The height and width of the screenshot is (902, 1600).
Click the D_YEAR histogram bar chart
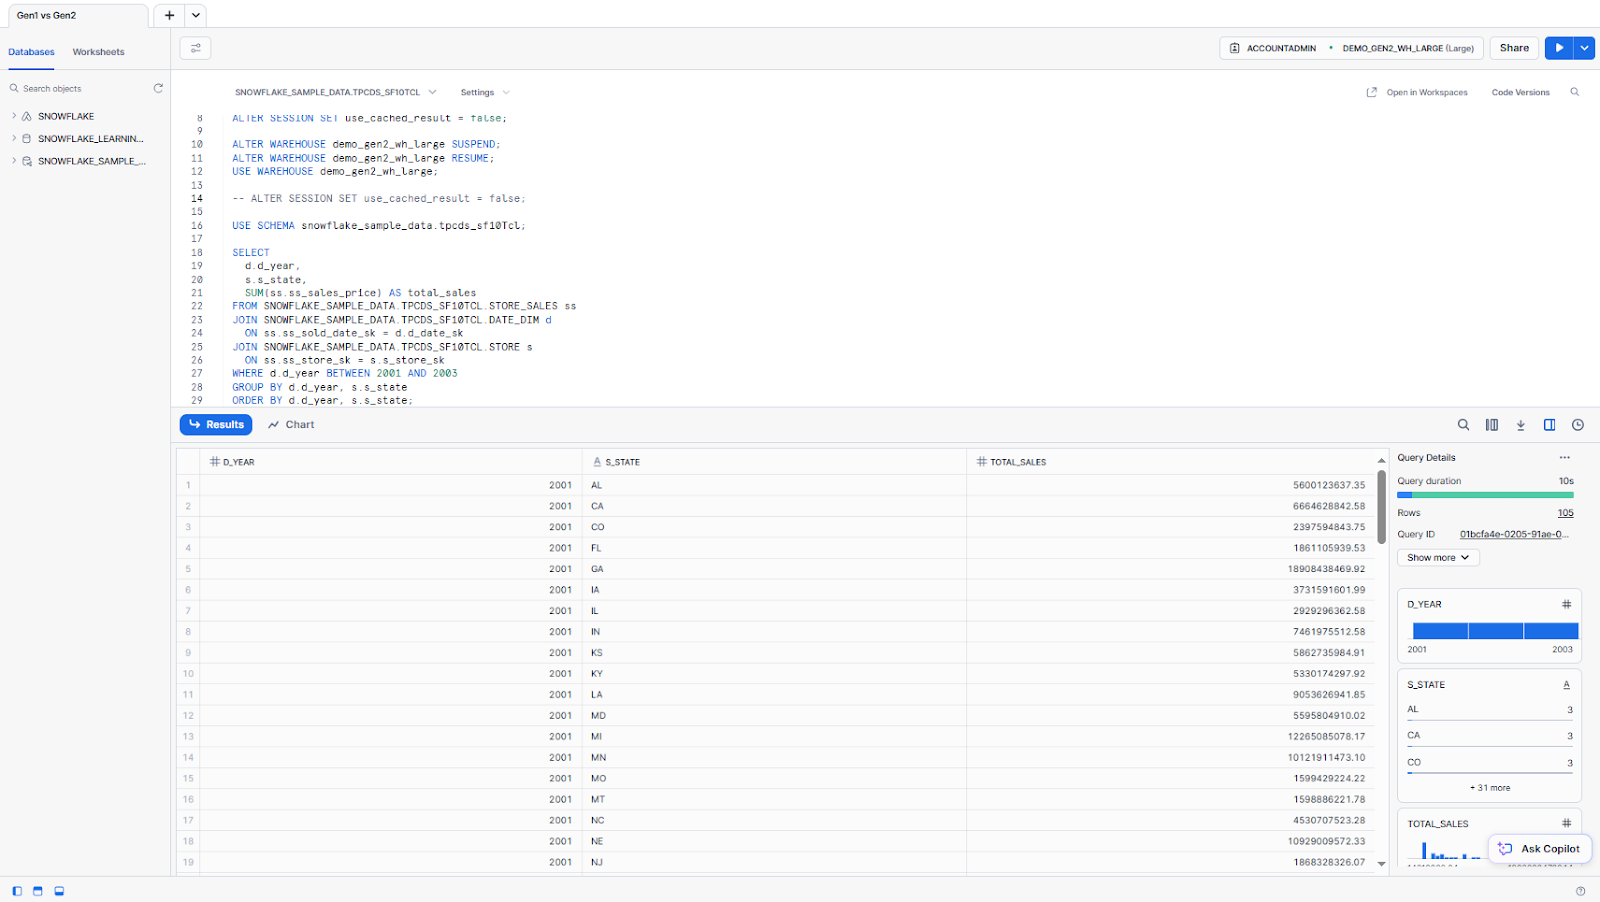pos(1494,631)
